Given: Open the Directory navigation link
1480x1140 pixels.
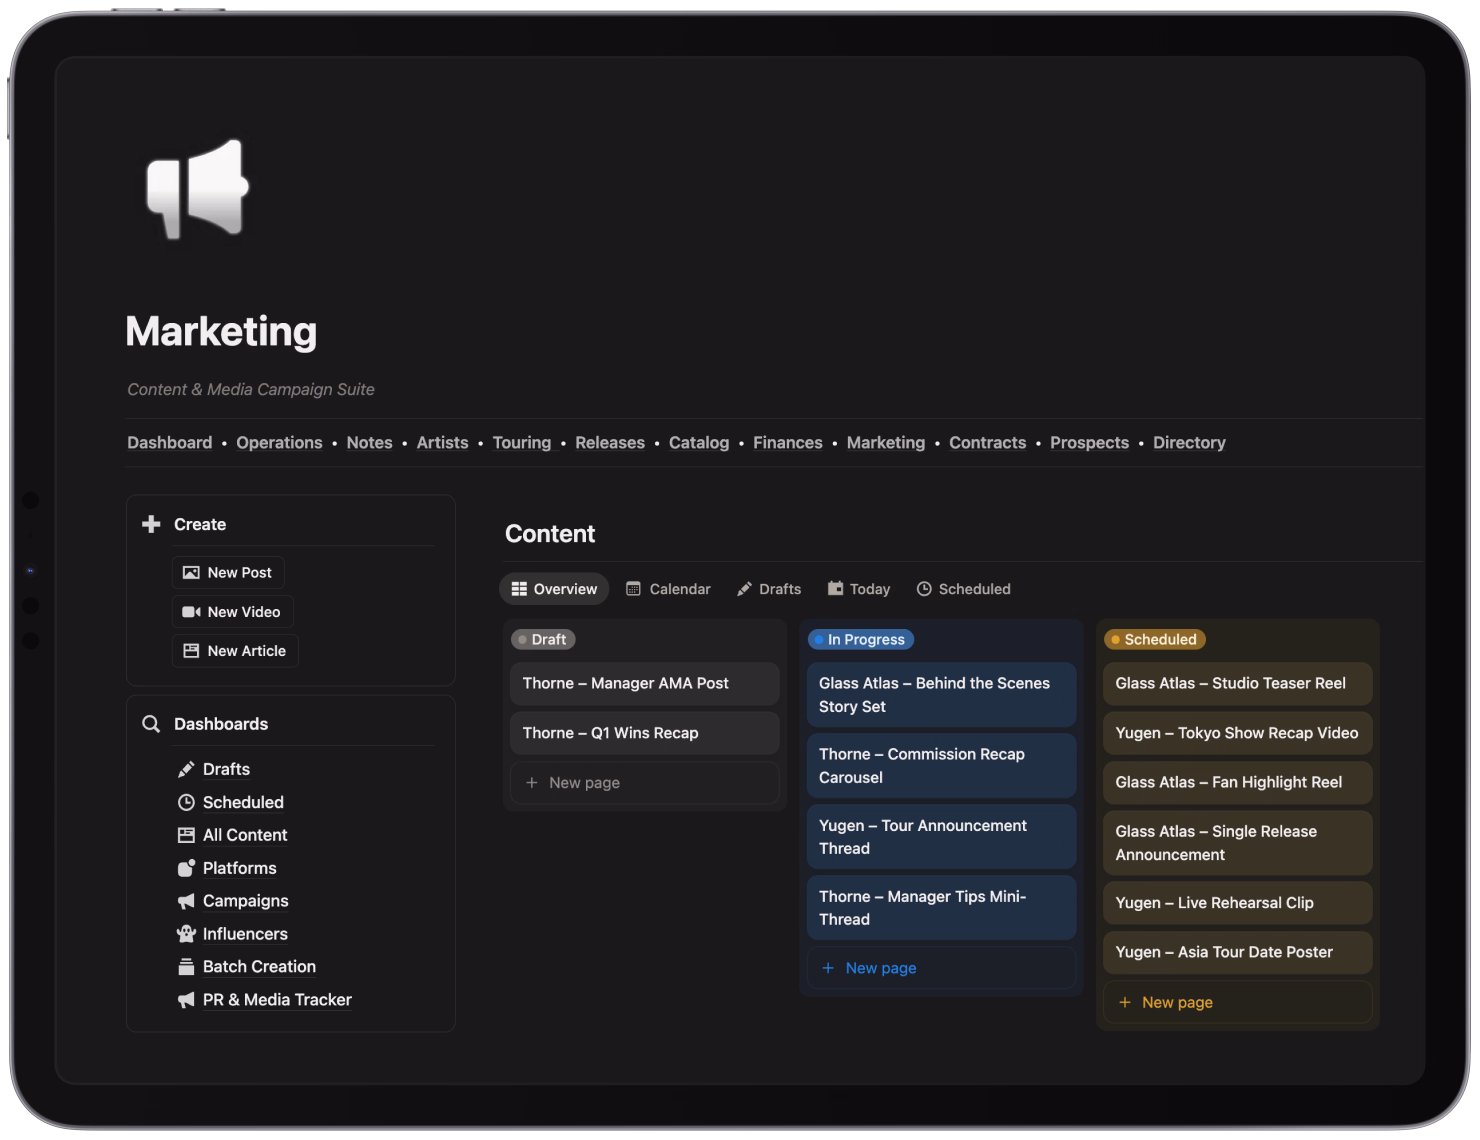Looking at the screenshot, I should pos(1189,443).
